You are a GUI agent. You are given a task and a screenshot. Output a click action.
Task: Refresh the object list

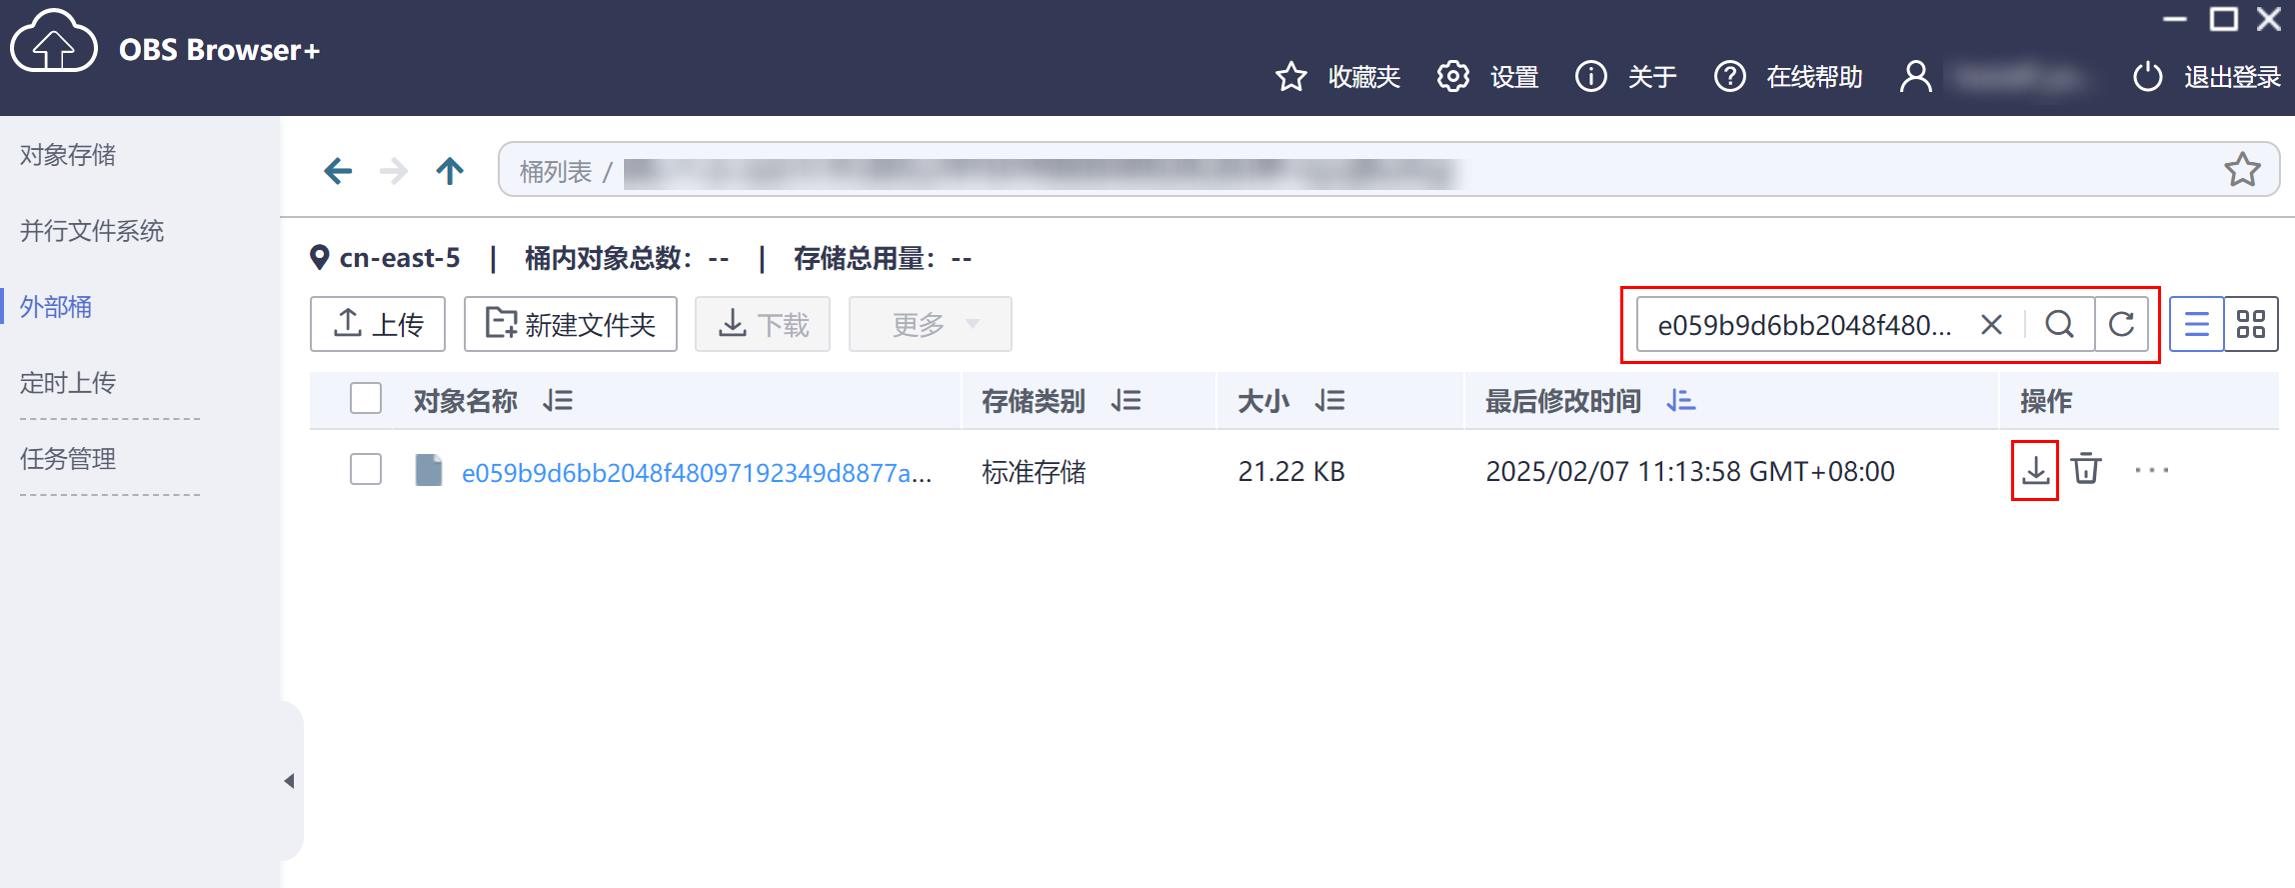coord(2121,325)
